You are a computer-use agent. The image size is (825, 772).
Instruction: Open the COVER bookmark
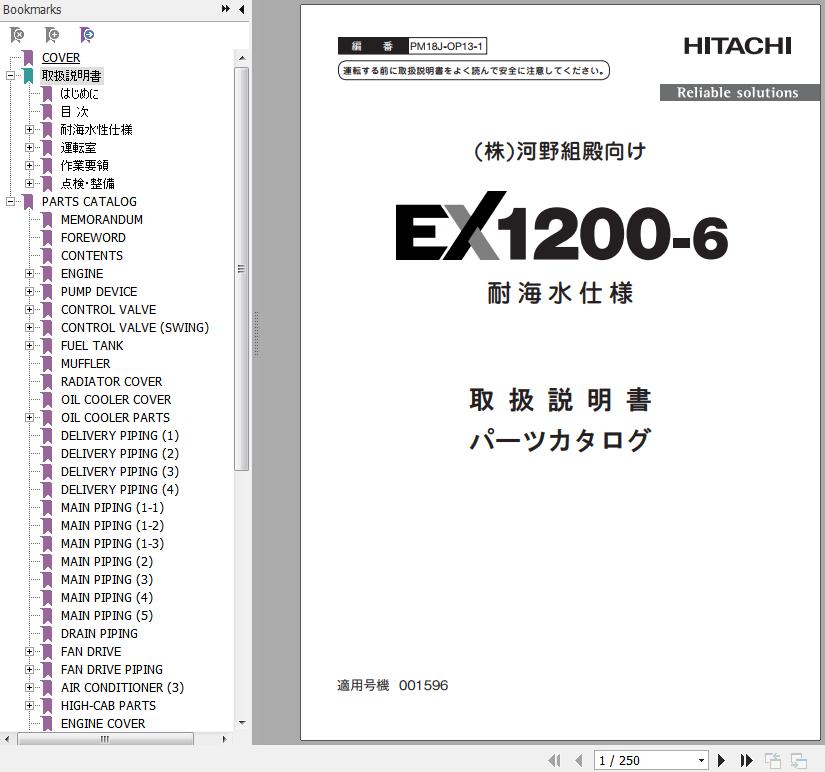61,58
